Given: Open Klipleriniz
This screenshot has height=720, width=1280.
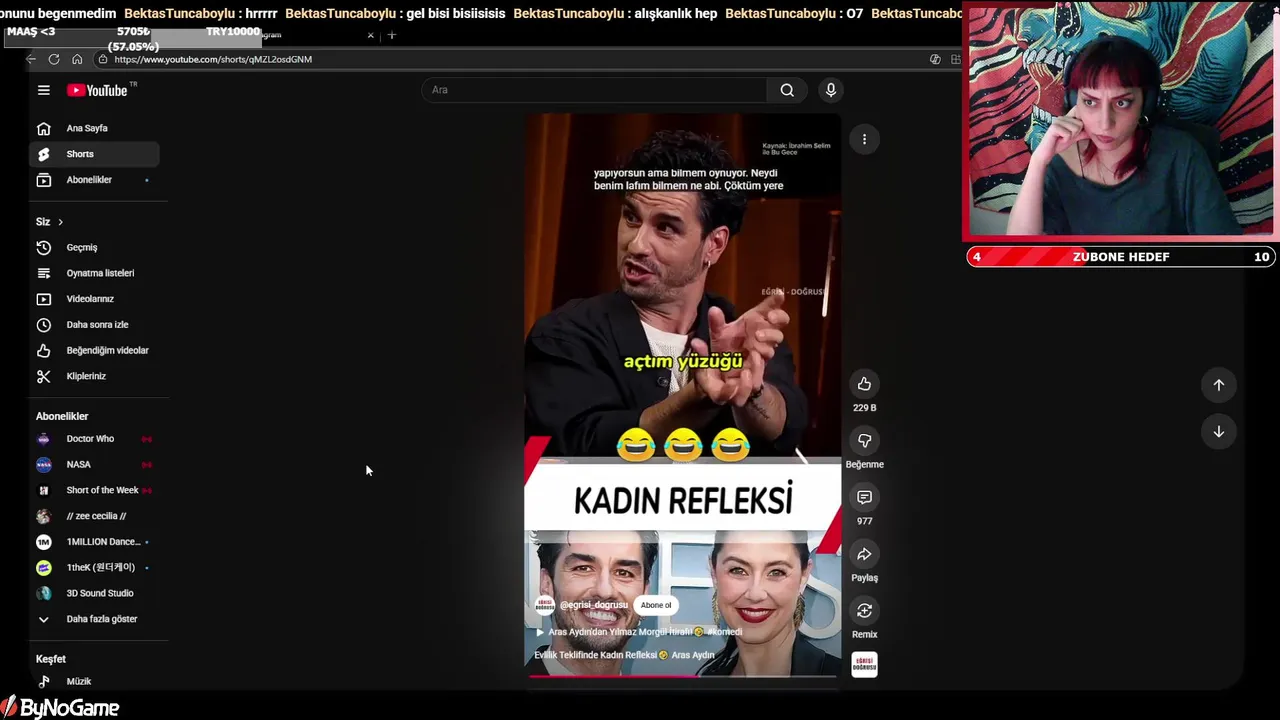Looking at the screenshot, I should tap(94, 376).
